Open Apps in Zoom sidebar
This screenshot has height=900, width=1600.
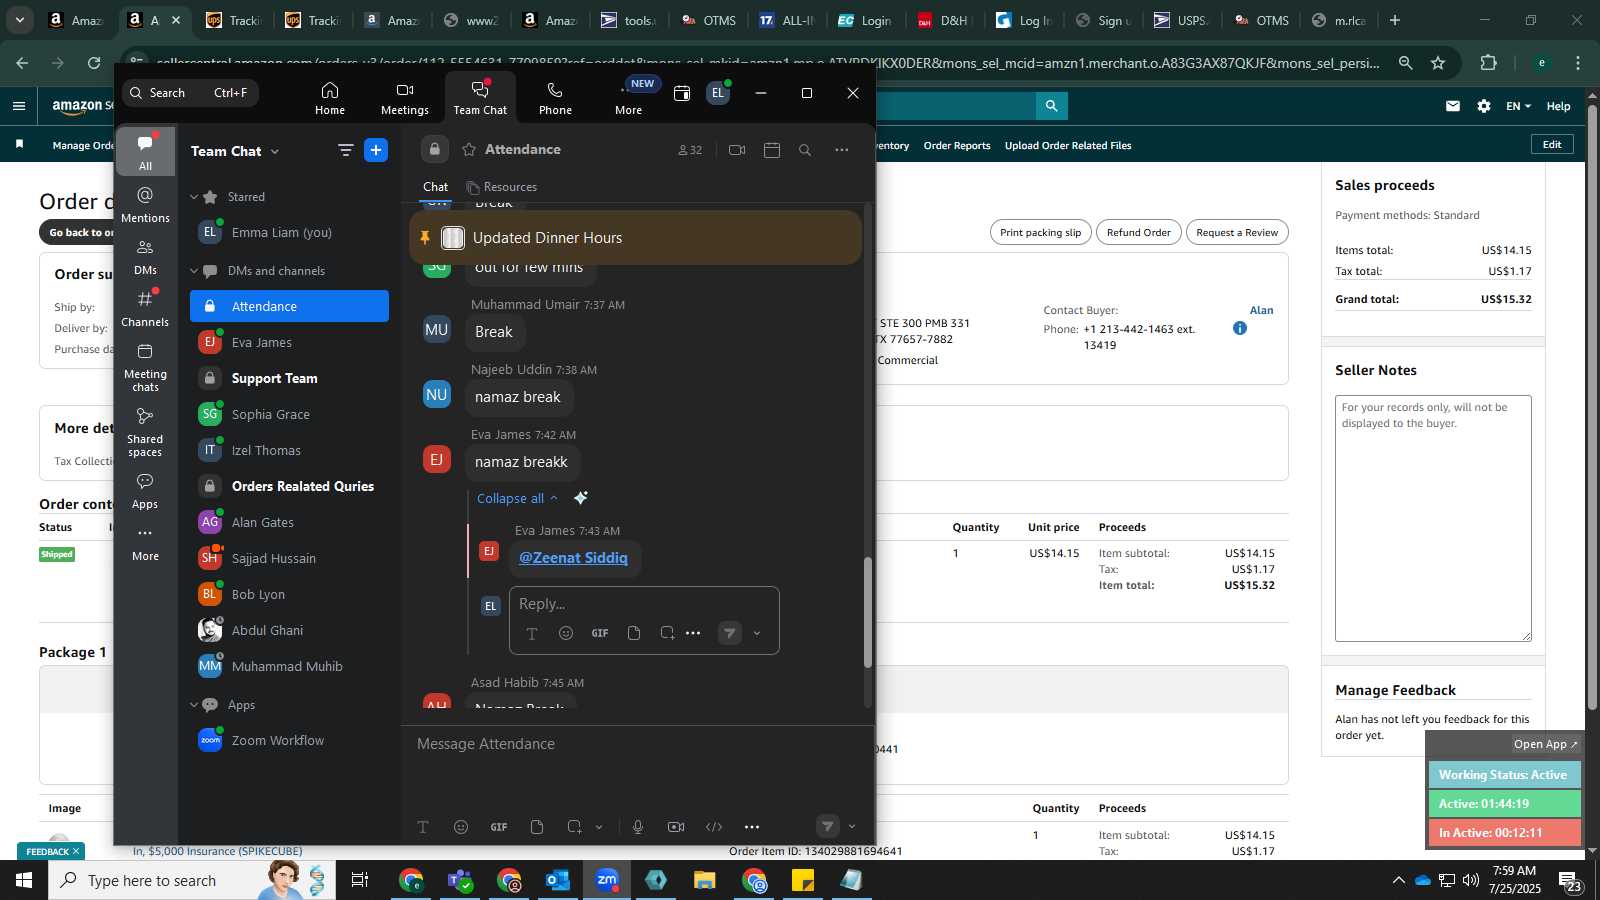pyautogui.click(x=145, y=491)
